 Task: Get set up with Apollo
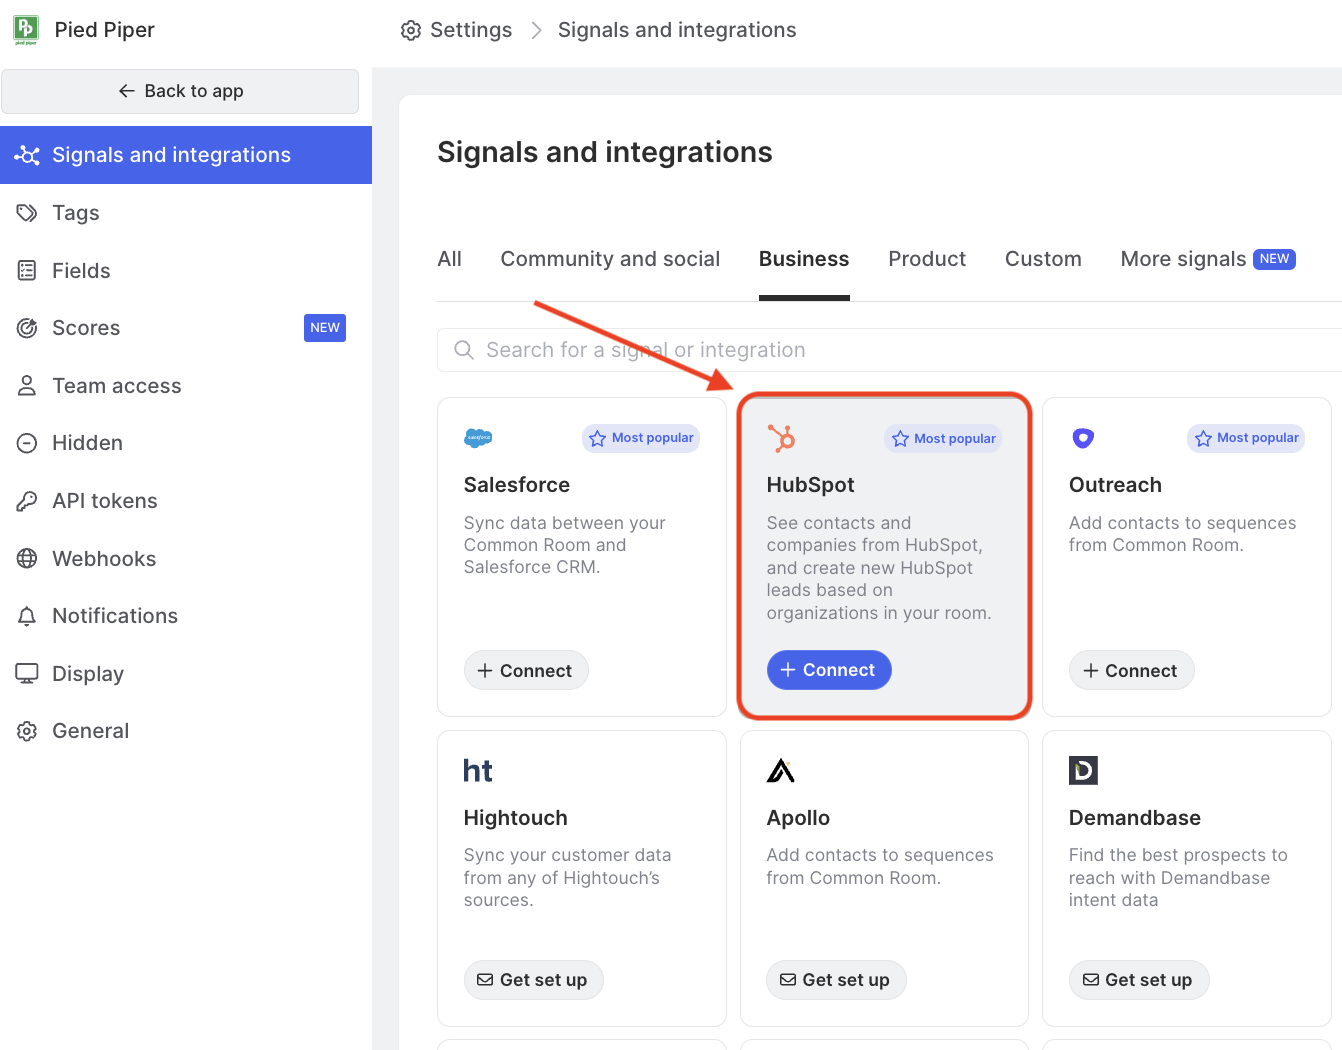coord(836,980)
